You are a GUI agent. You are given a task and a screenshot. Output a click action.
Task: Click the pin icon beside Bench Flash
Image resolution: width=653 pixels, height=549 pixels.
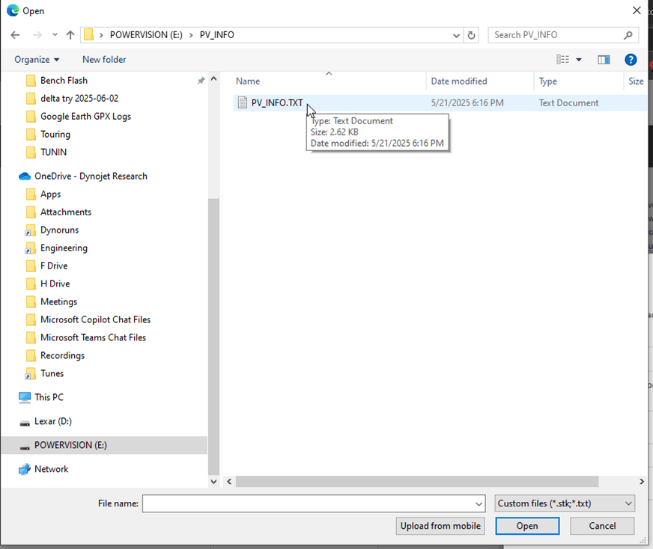(x=201, y=80)
